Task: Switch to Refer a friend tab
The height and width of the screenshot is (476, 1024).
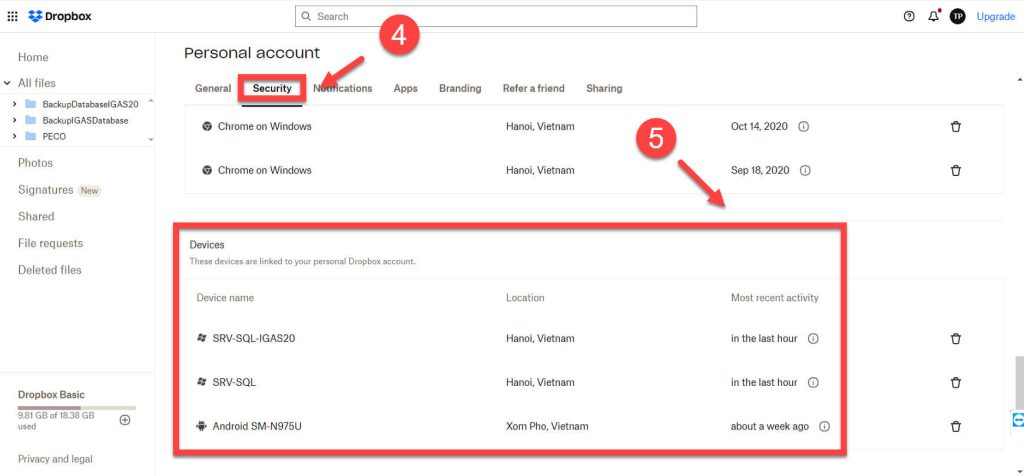Action: tap(534, 88)
